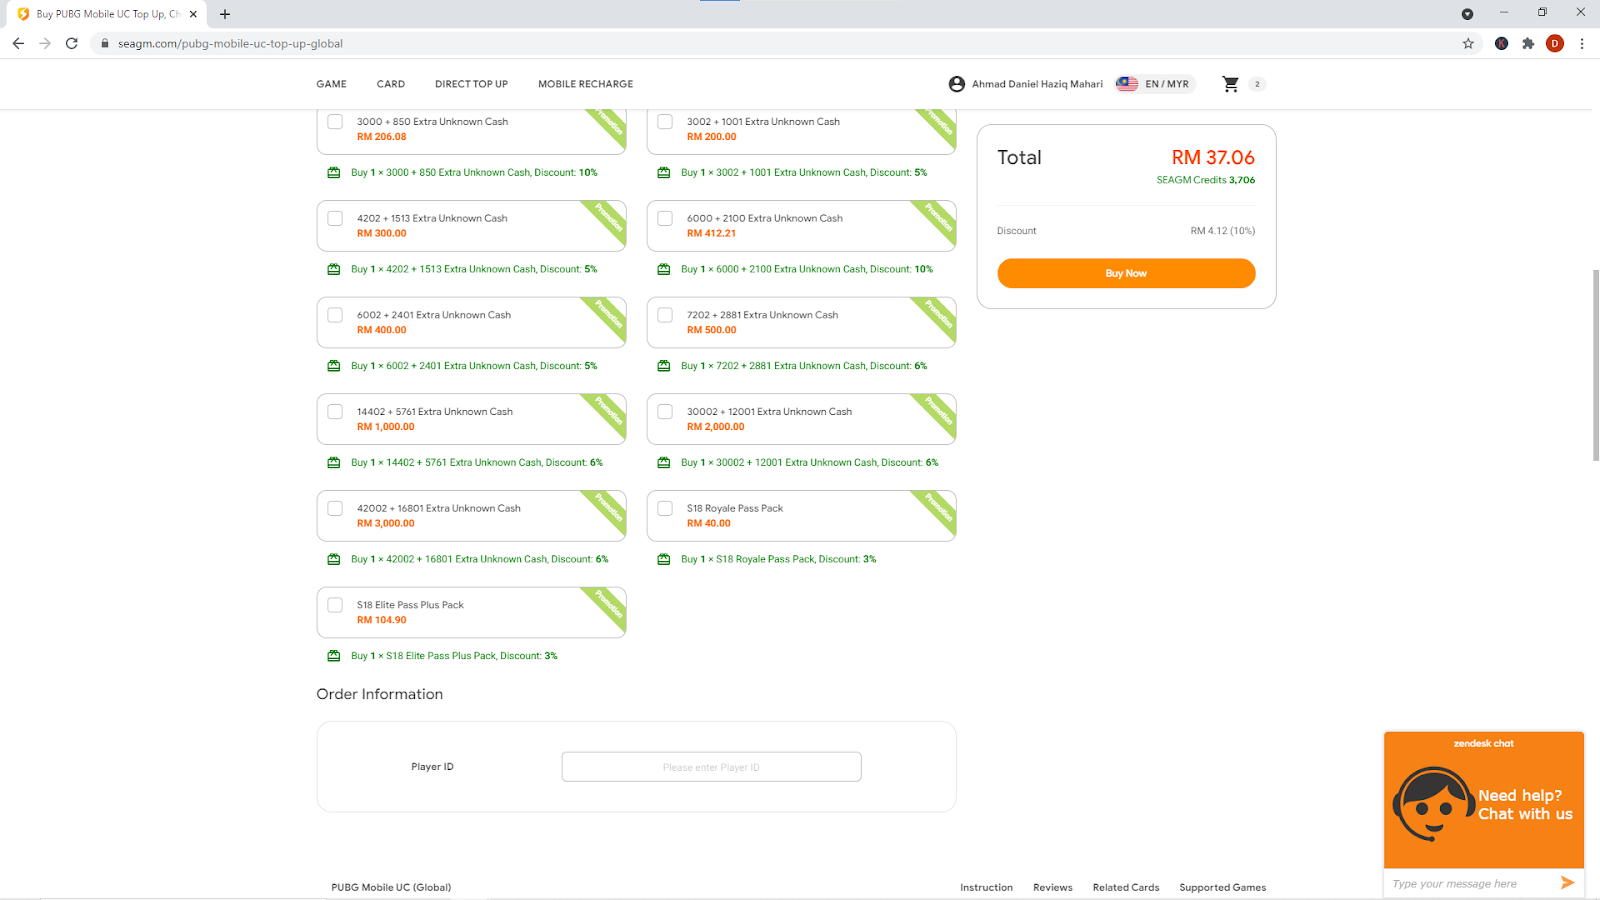Switch to the Instruction tab

coord(986,887)
